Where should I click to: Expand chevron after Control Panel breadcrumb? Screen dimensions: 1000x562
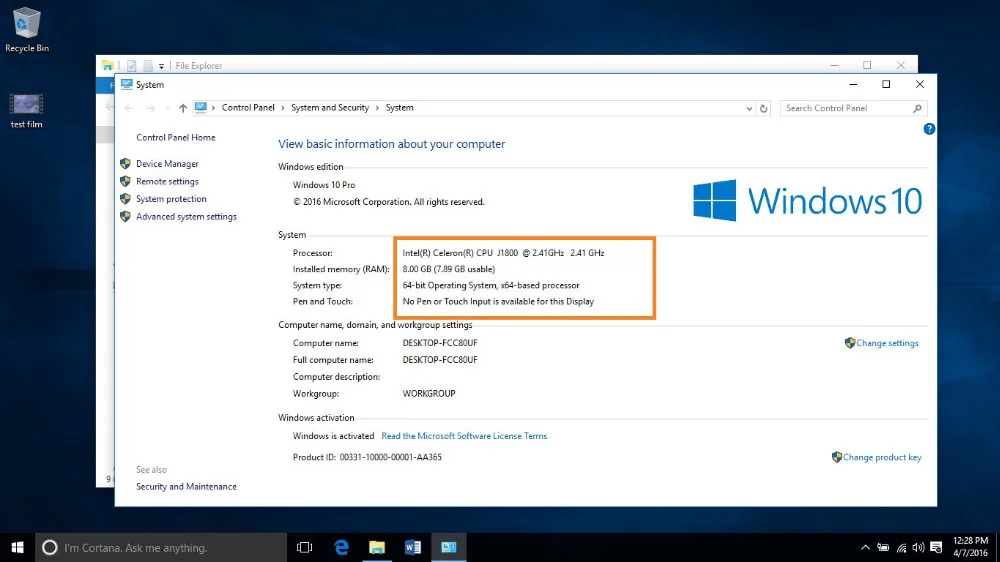(283, 108)
